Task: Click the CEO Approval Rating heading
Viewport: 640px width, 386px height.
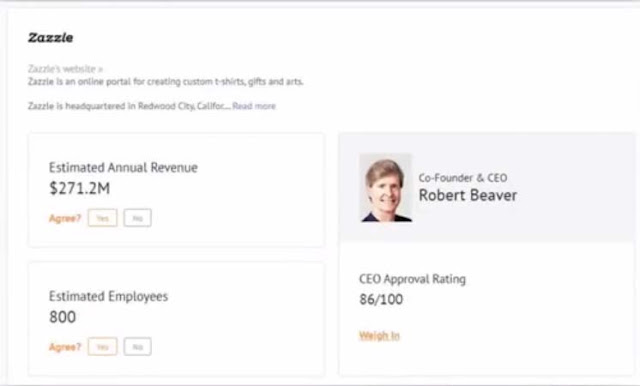Action: click(412, 279)
